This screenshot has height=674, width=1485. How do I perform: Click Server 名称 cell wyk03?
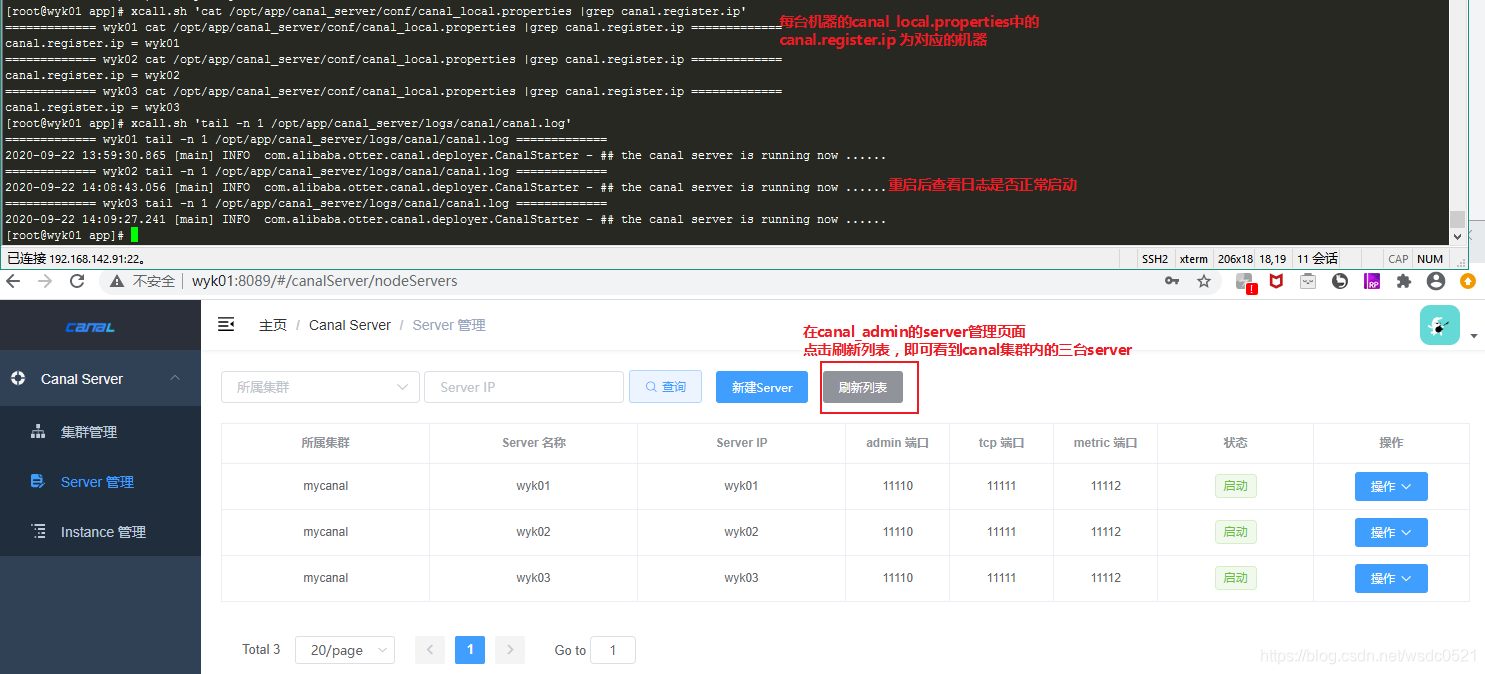533,578
